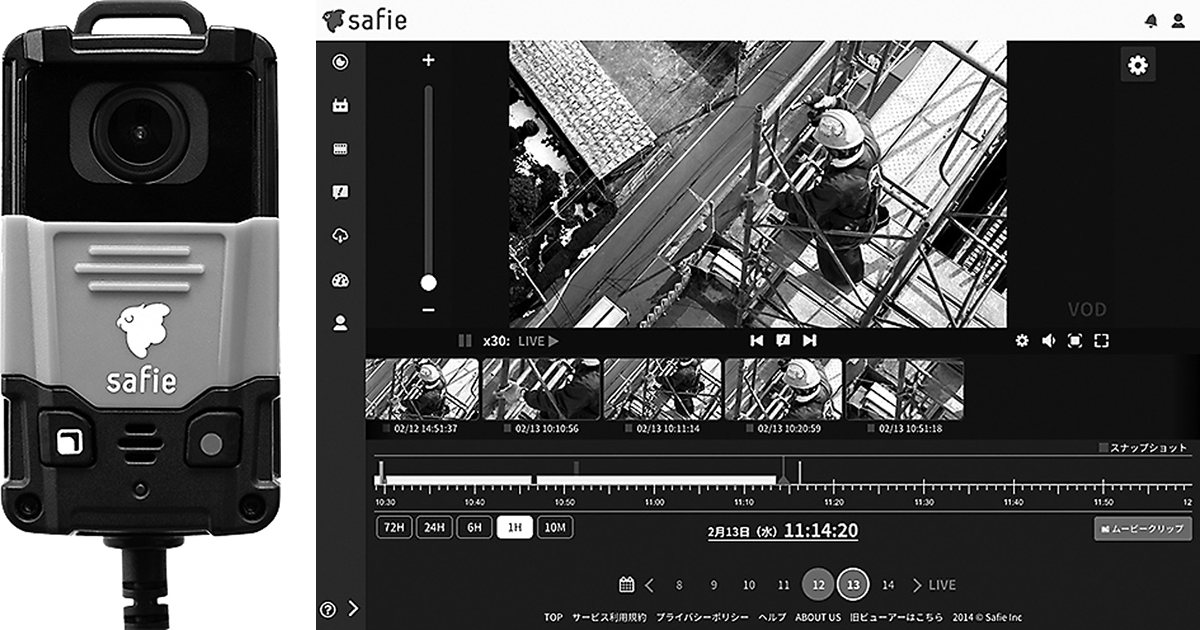Check the box for 02/13 10:51:18 snapshot
The height and width of the screenshot is (630, 1200).
[x=870, y=429]
